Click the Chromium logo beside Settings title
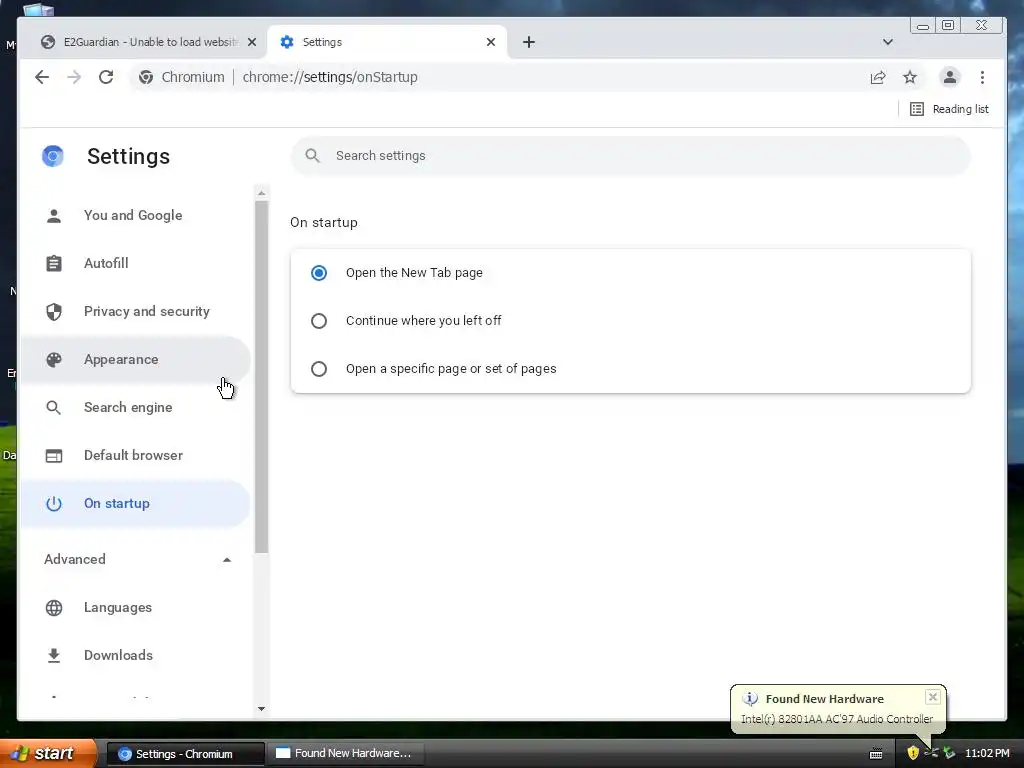1024x768 pixels. pyautogui.click(x=53, y=156)
